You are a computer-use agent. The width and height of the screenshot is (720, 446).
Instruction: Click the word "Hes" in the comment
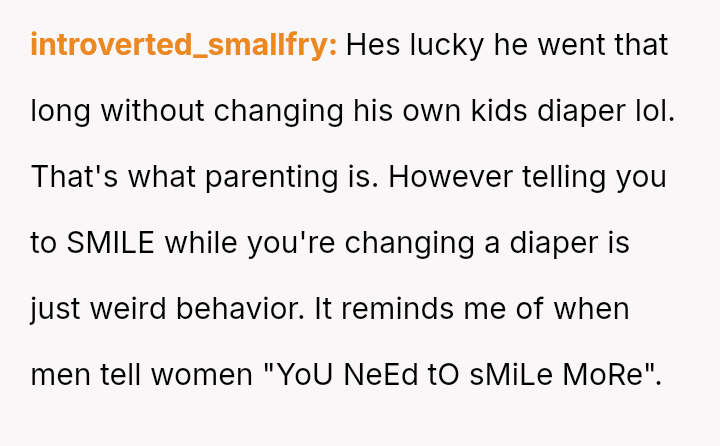(x=372, y=46)
